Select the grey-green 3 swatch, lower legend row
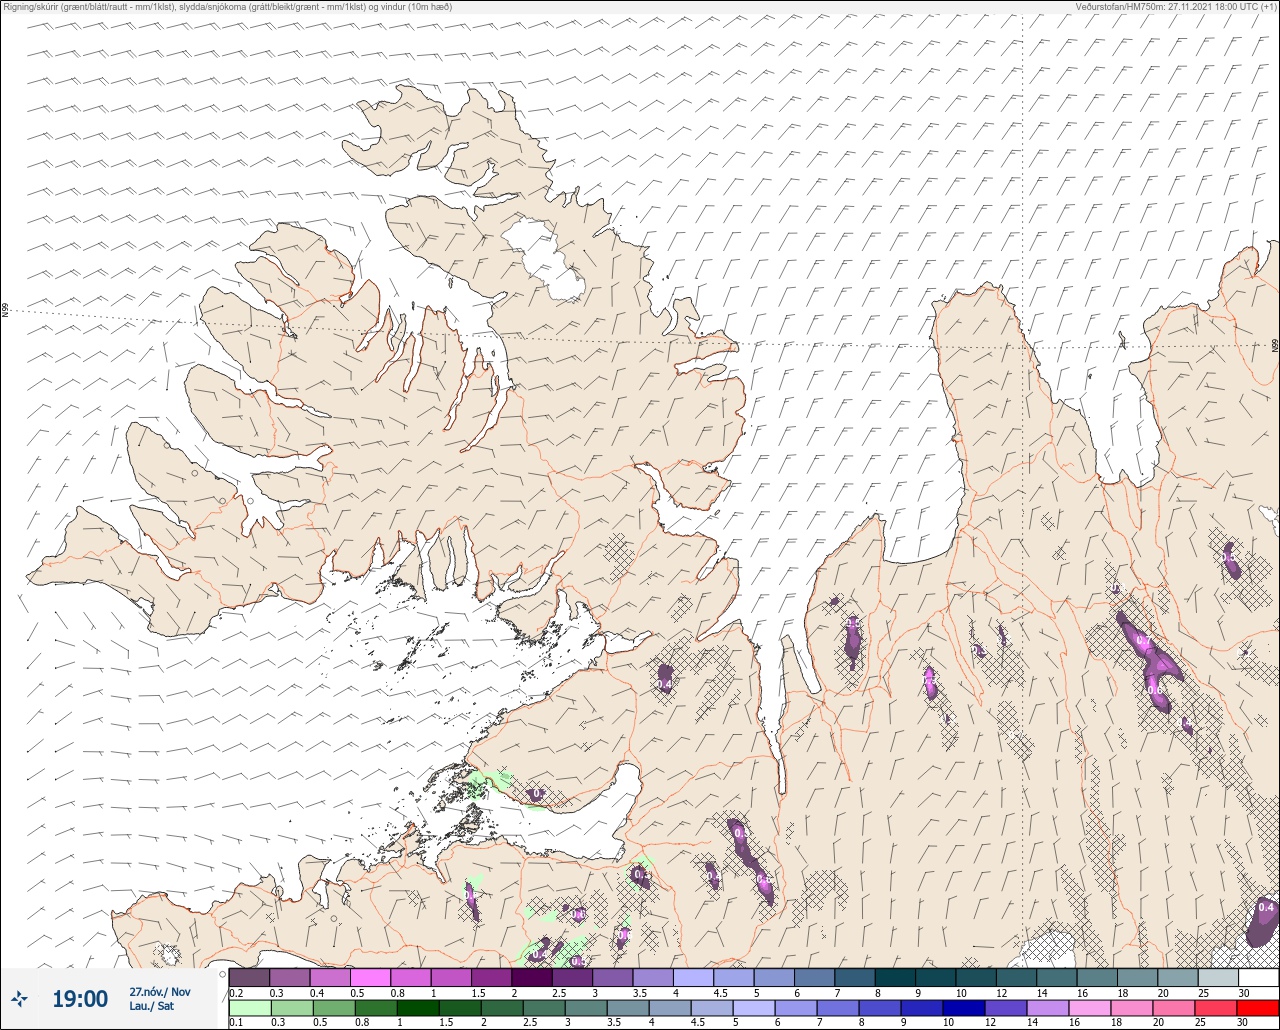 585,1006
